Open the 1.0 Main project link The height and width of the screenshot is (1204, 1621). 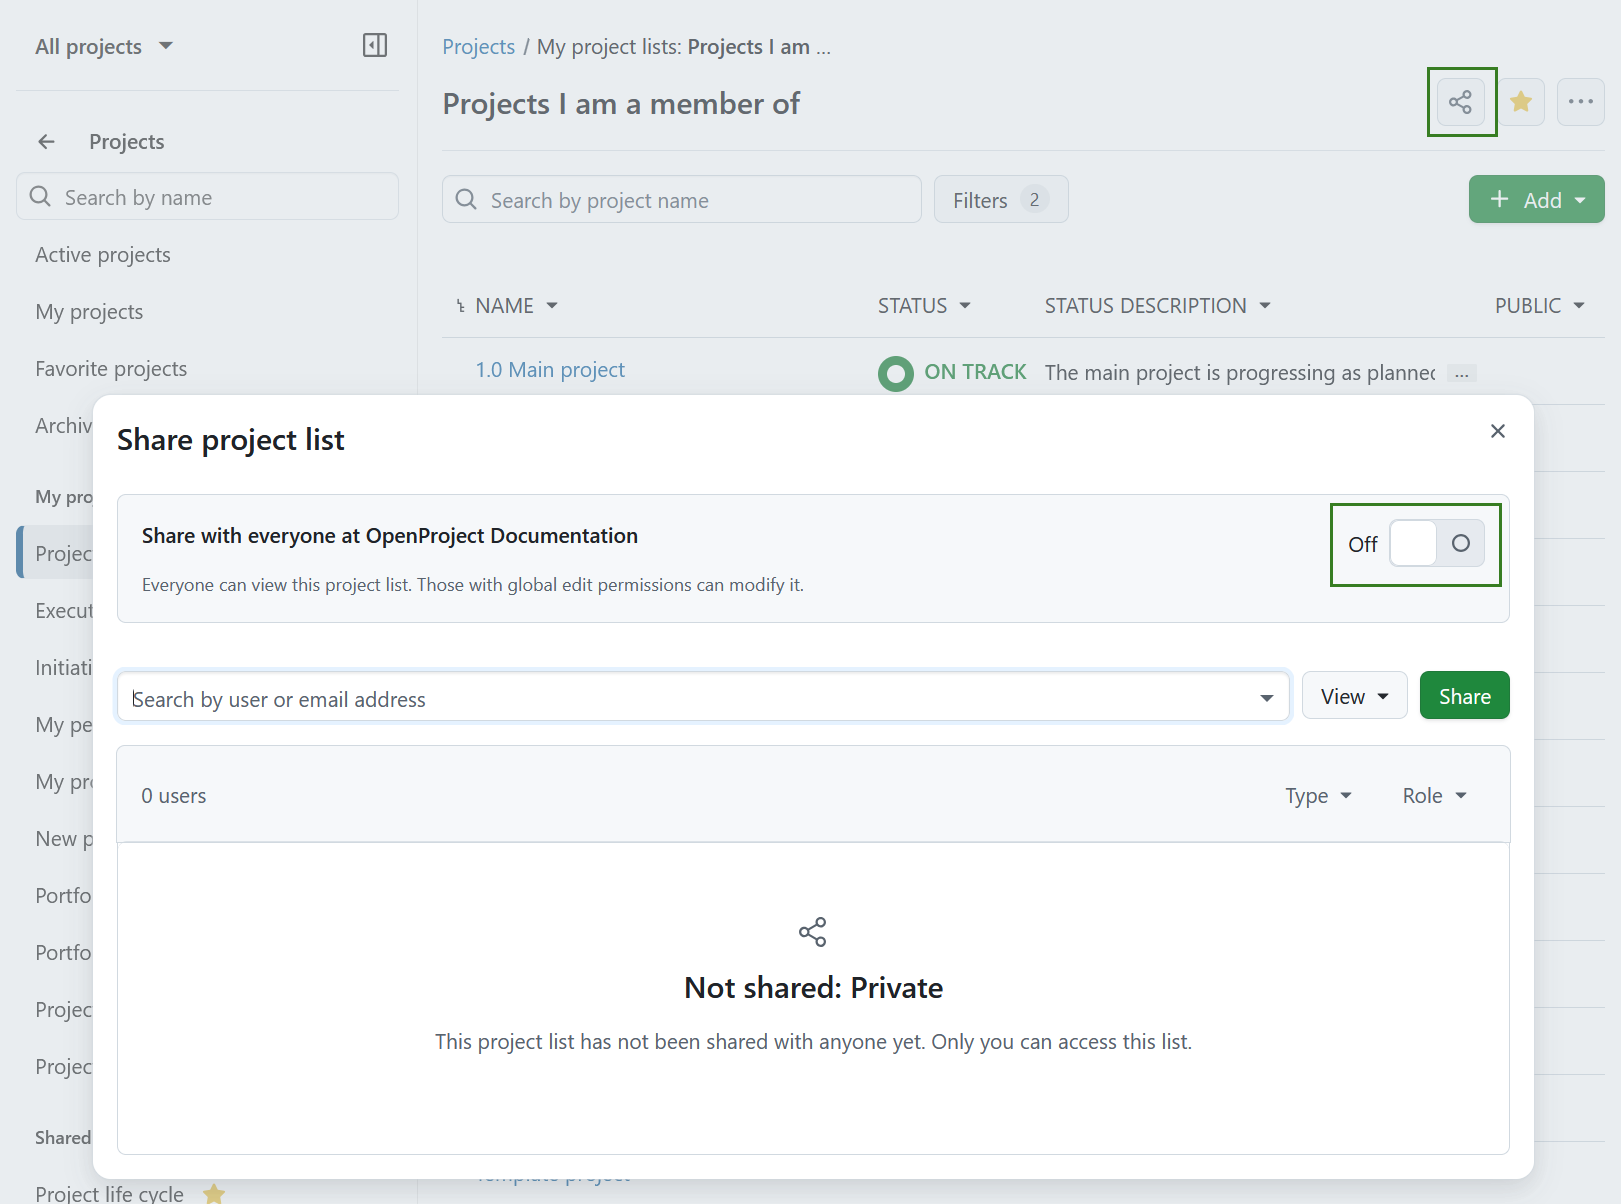pos(550,369)
